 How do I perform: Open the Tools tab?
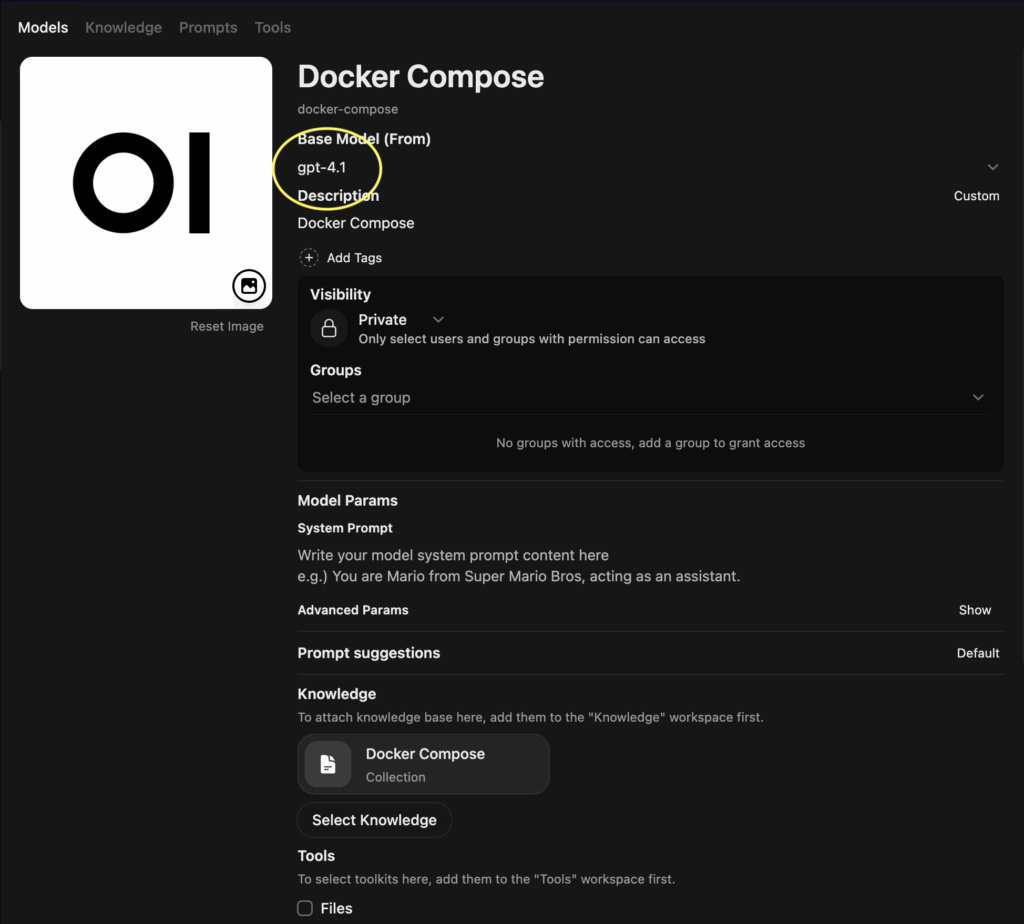click(272, 27)
